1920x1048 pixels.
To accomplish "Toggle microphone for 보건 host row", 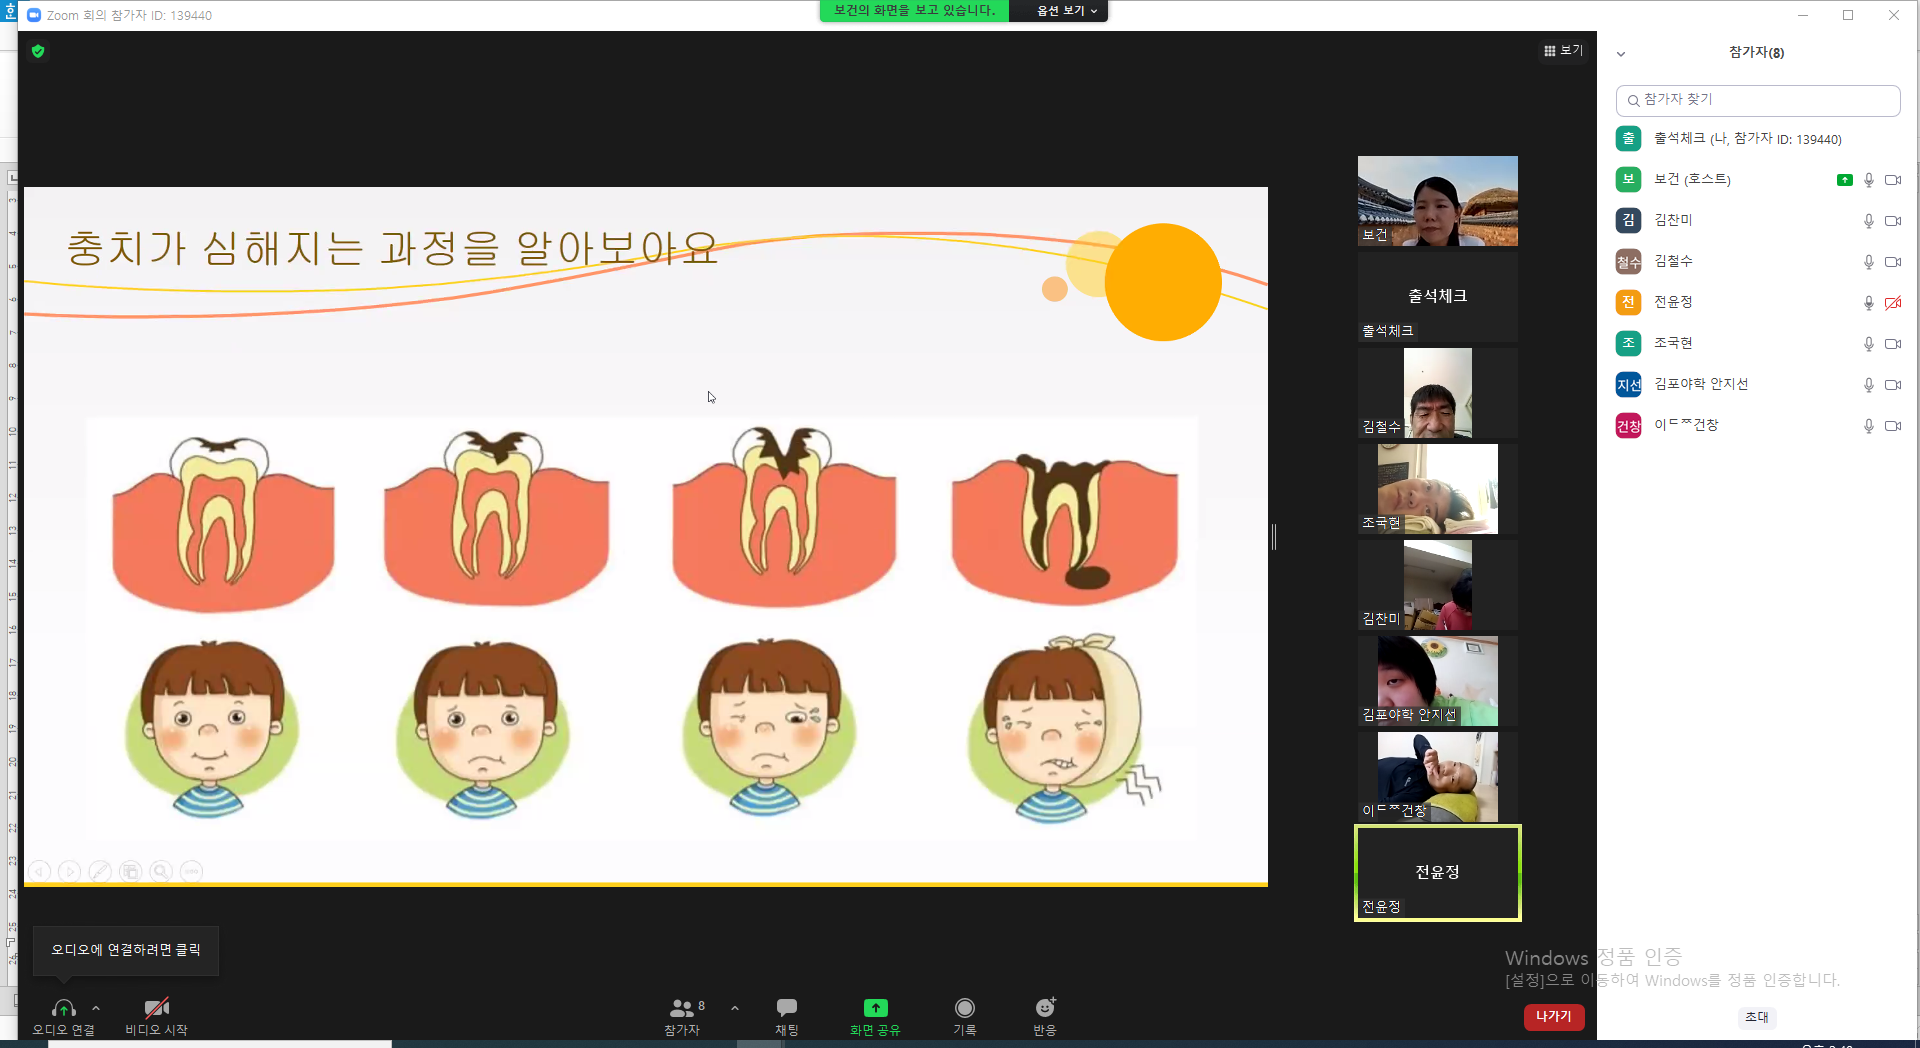I will tap(1868, 180).
